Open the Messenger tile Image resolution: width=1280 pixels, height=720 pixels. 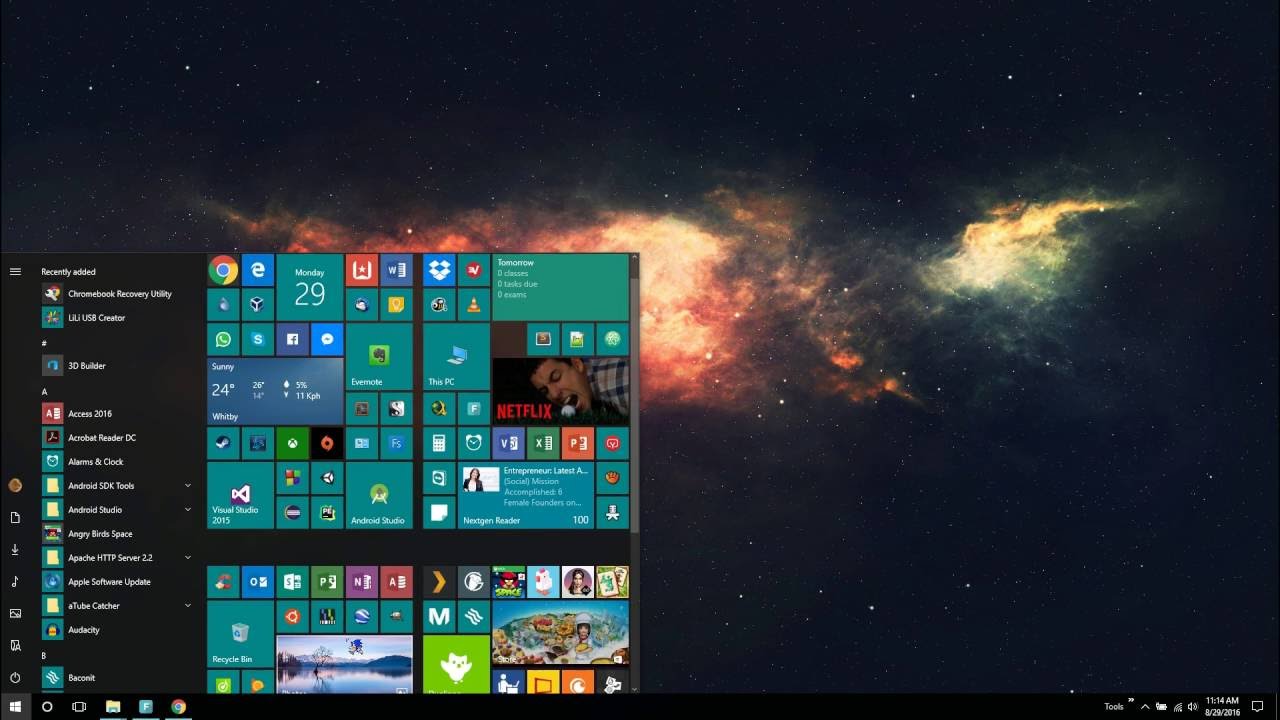(x=327, y=340)
